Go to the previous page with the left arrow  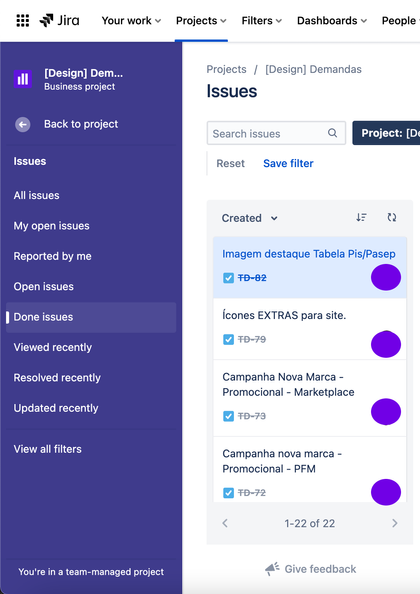tap(225, 523)
